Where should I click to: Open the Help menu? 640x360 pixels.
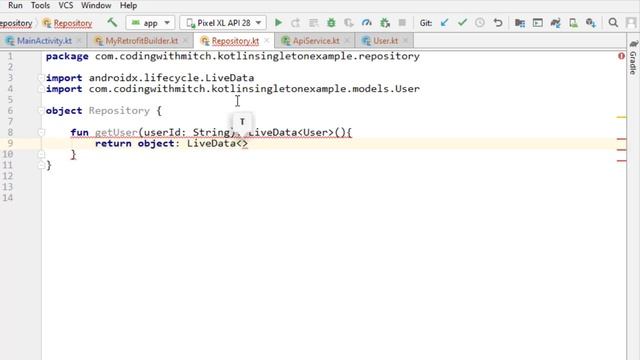[129, 5]
